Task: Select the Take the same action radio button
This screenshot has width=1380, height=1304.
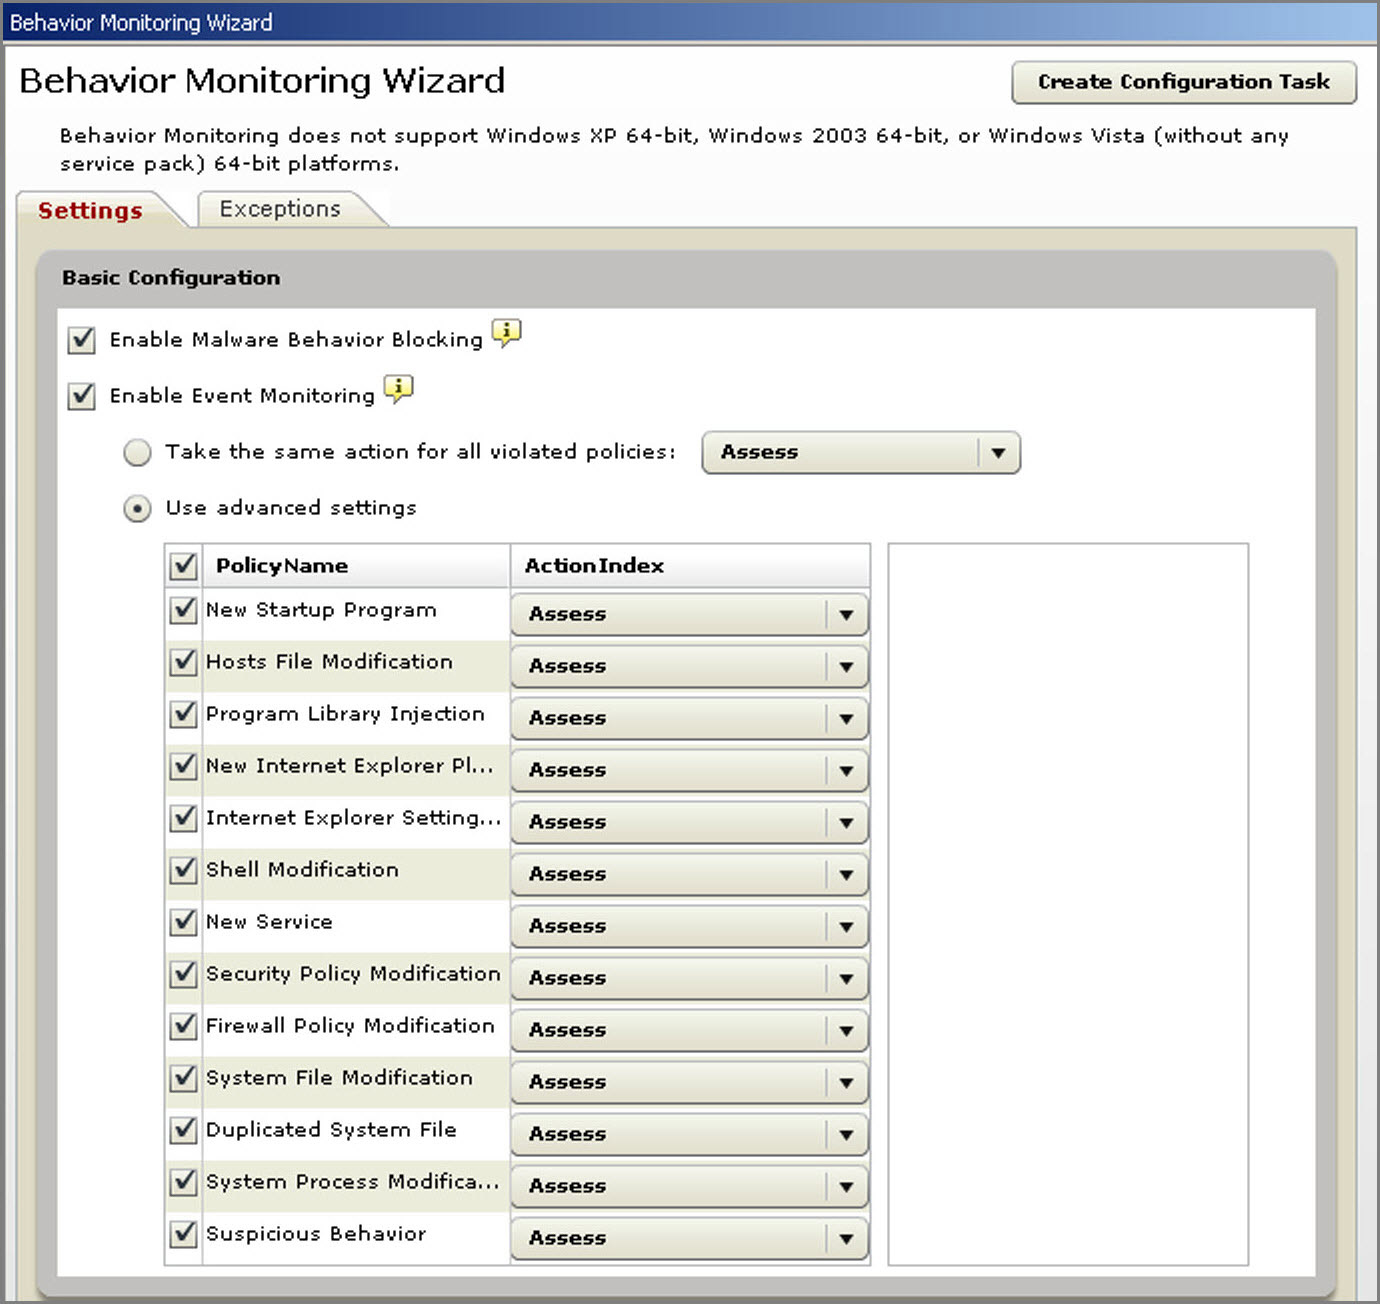Action: (137, 452)
